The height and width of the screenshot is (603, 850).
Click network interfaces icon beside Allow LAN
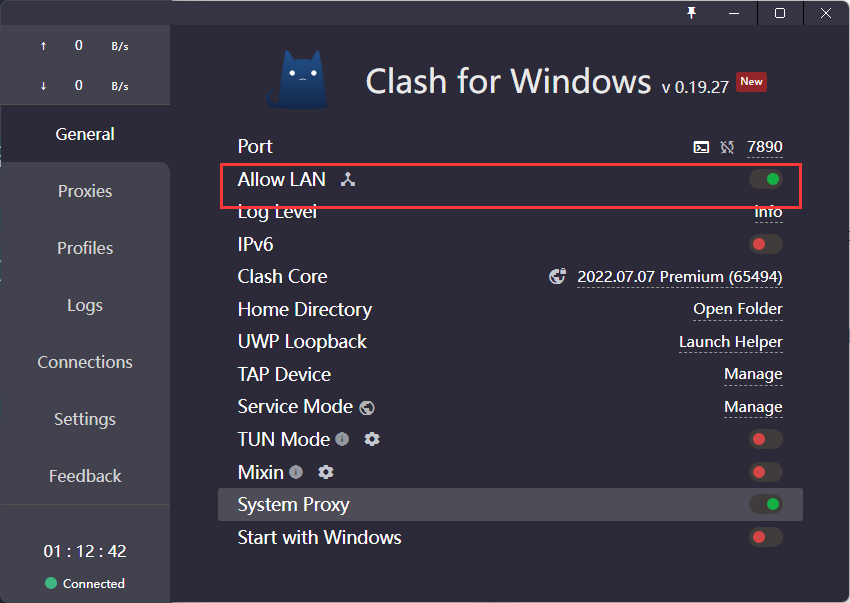347,180
